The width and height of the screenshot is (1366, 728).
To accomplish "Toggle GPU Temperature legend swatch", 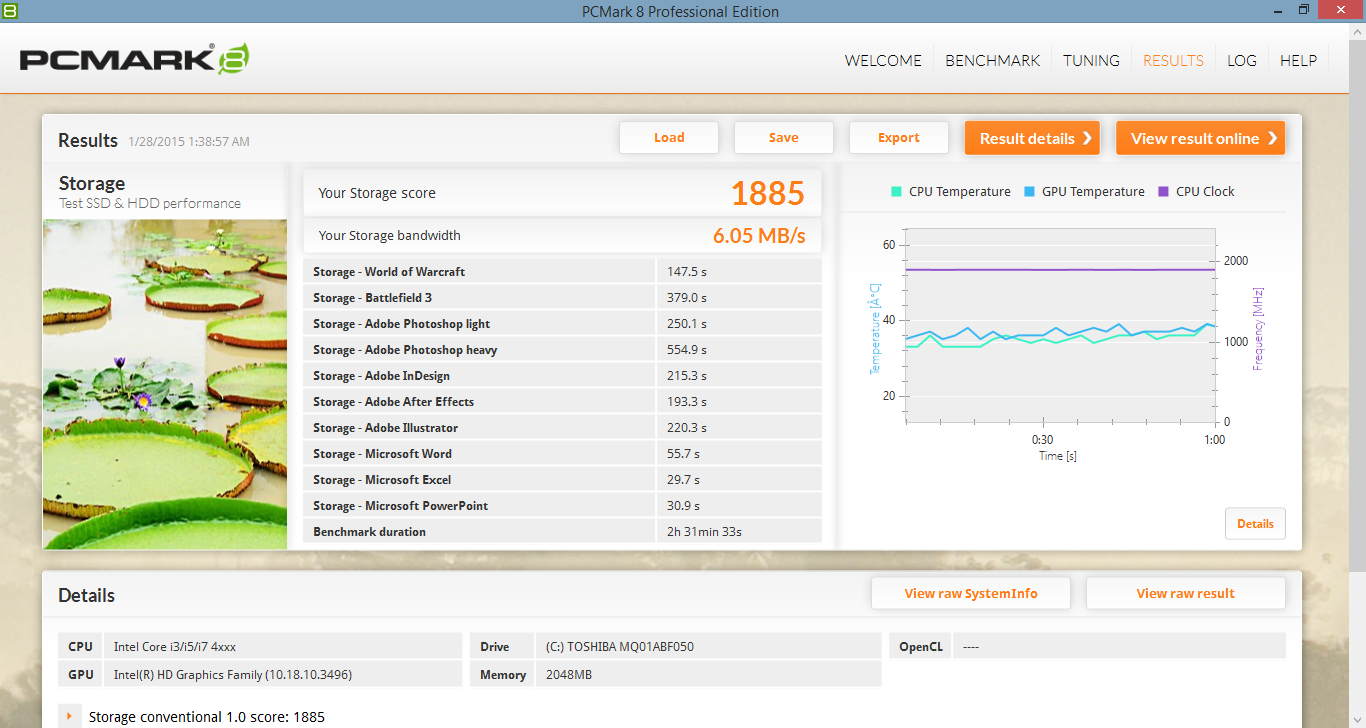I will [1030, 191].
